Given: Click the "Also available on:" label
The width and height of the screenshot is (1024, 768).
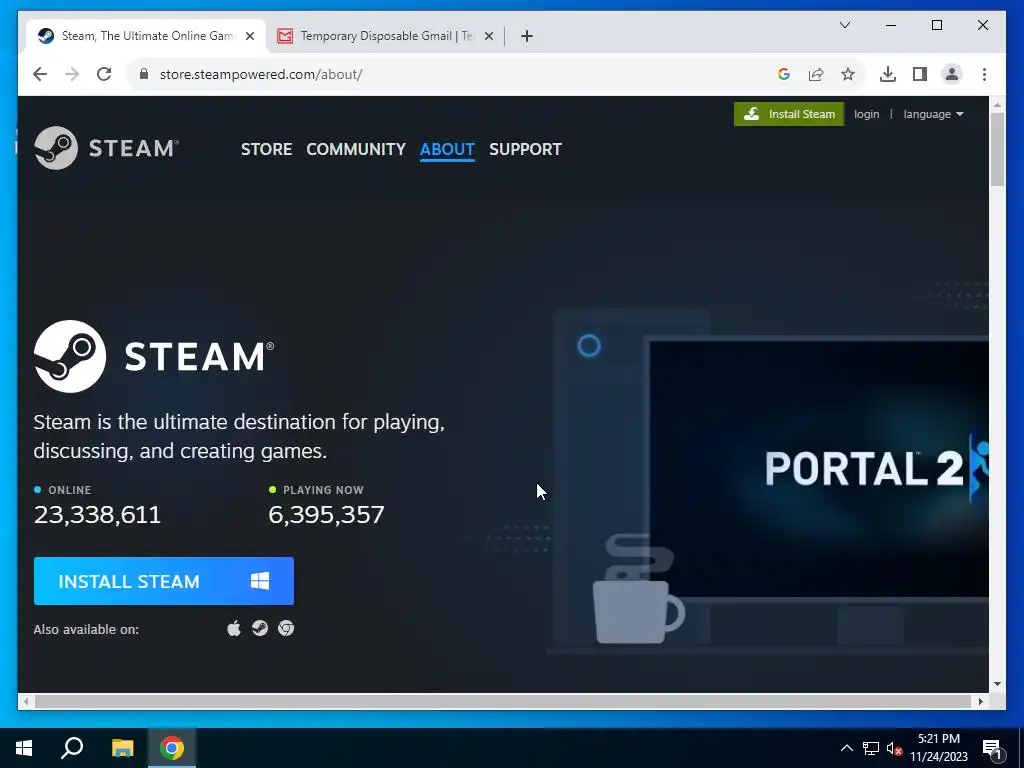Looking at the screenshot, I should (x=86, y=630).
